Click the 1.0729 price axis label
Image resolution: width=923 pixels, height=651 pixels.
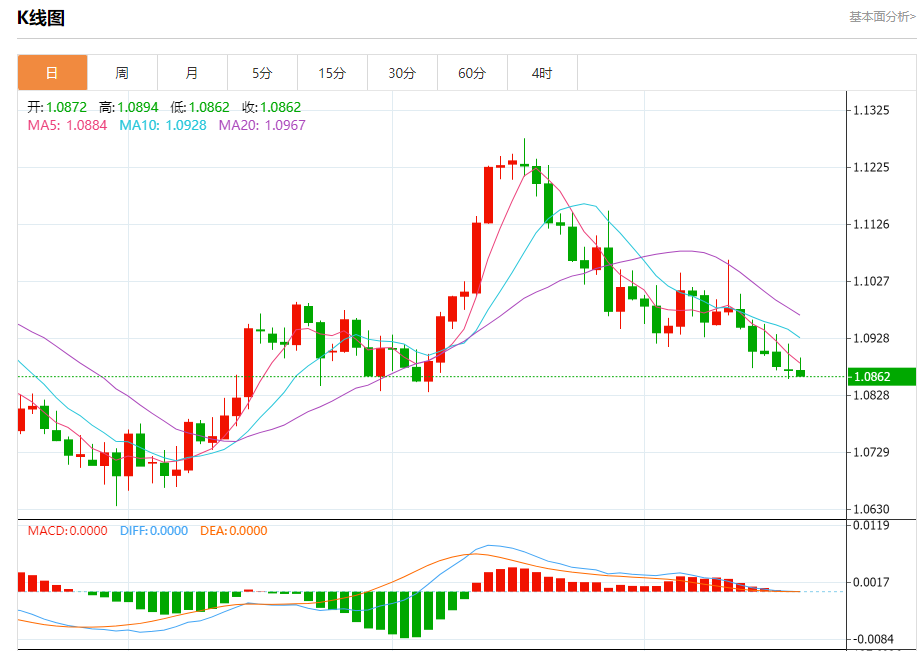click(872, 452)
